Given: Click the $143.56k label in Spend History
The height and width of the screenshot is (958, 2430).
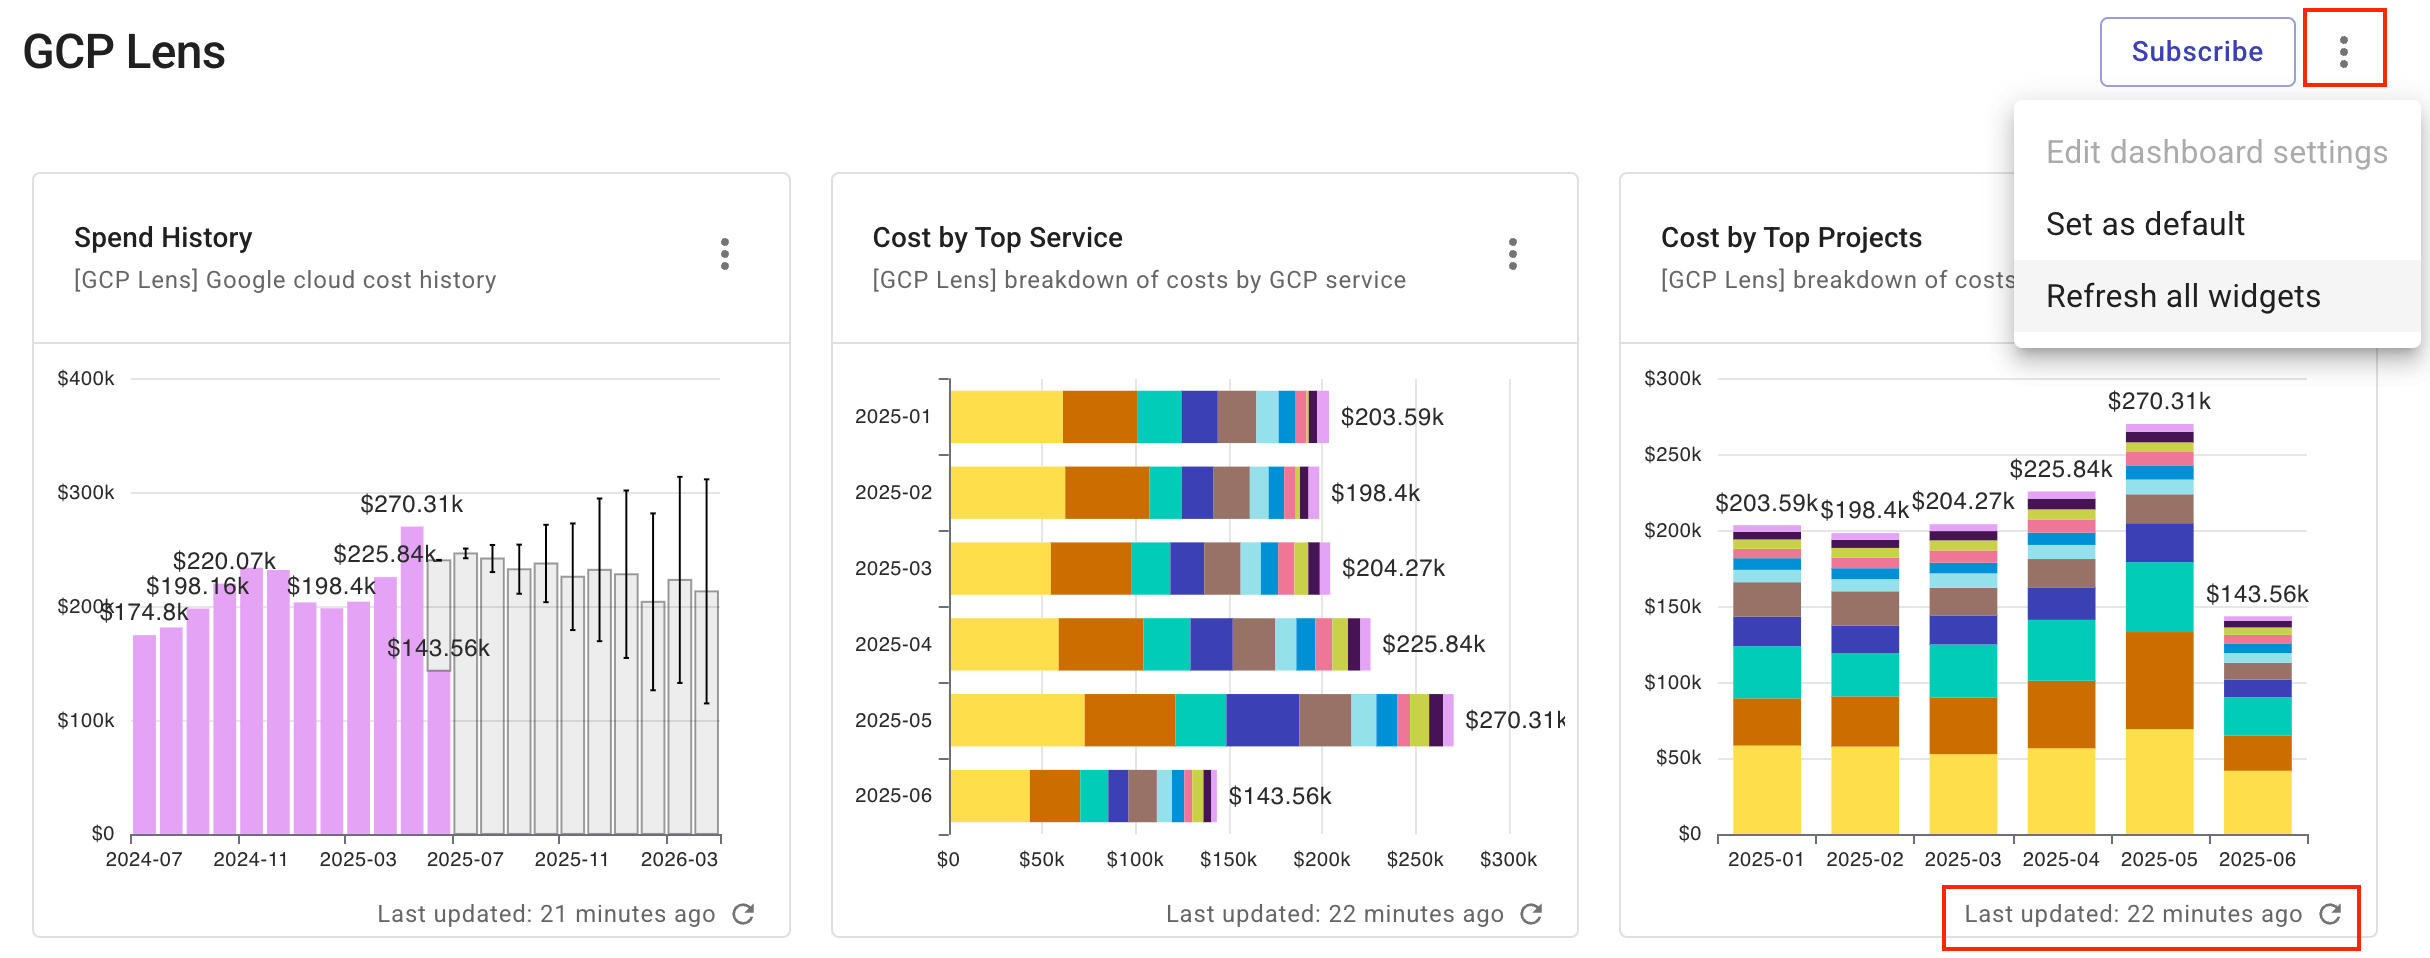Looking at the screenshot, I should pos(438,648).
